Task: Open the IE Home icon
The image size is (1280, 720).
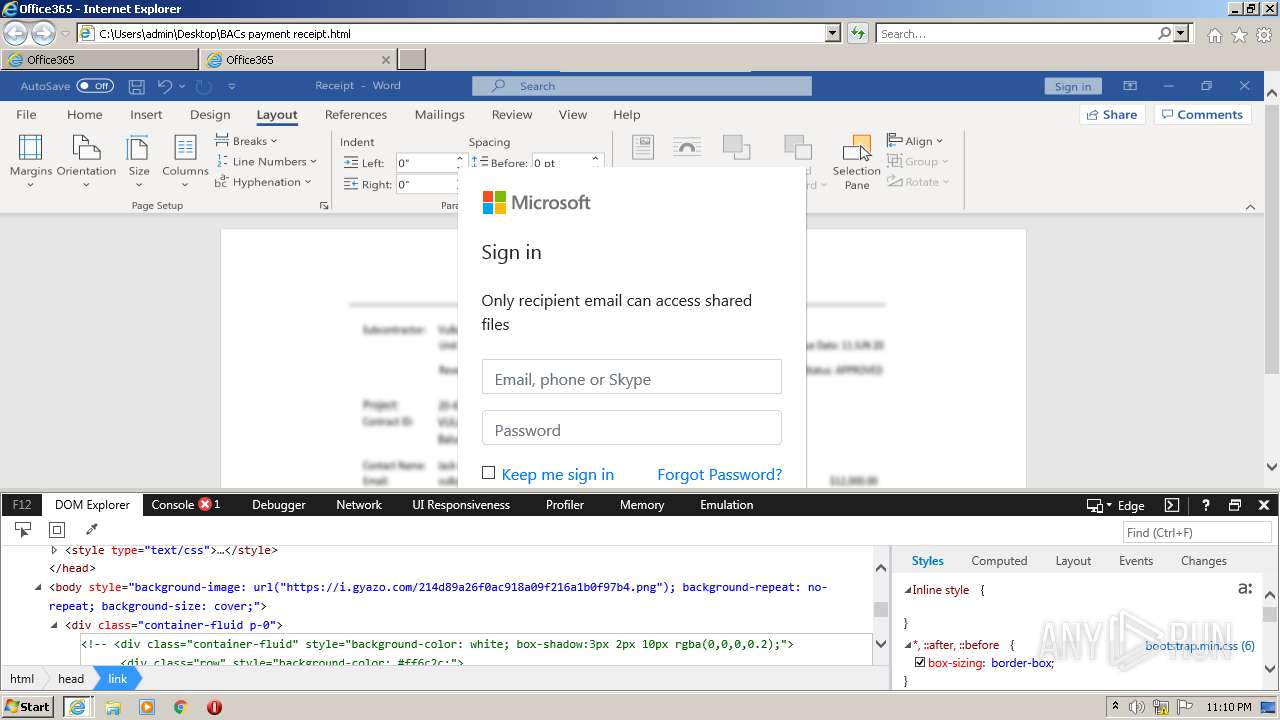Action: point(1214,35)
